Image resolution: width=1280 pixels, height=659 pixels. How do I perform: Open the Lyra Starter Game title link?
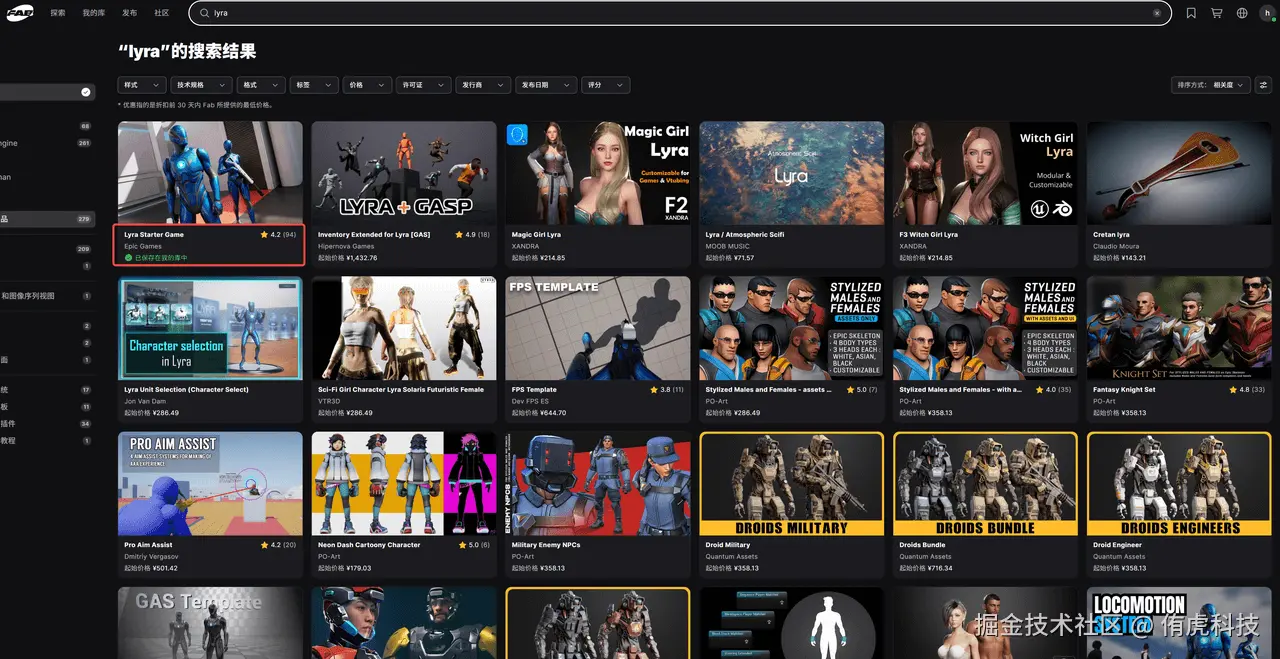tap(154, 235)
